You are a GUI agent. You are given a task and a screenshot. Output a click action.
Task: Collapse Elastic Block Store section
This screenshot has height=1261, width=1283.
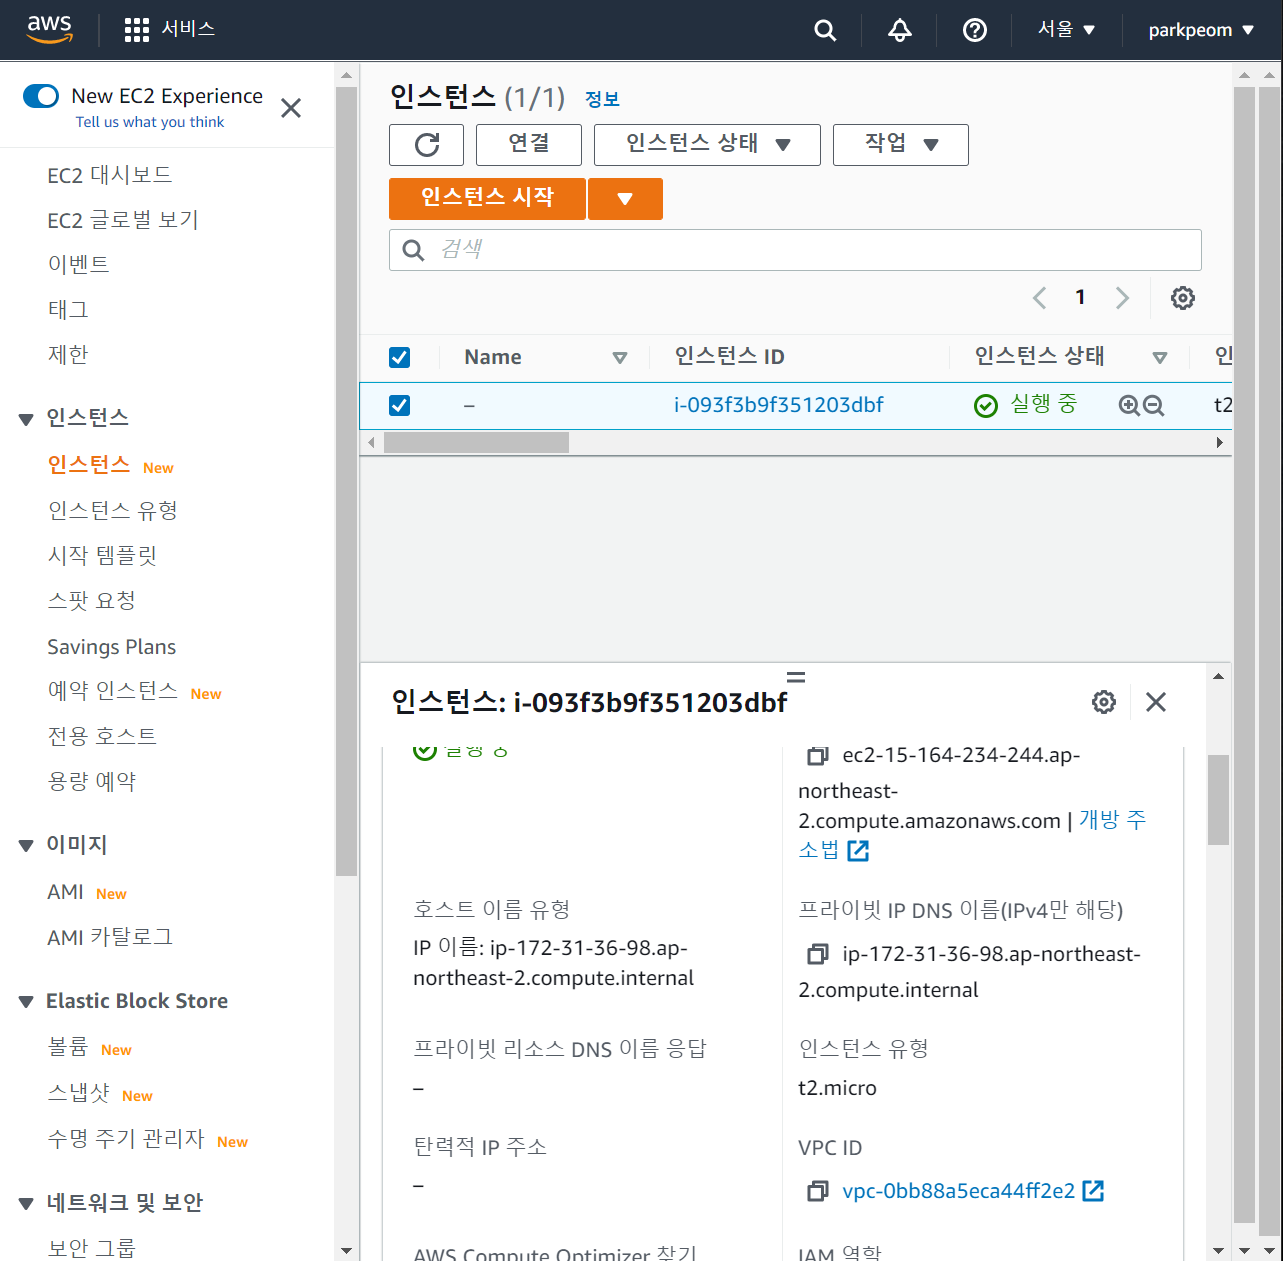(26, 1002)
